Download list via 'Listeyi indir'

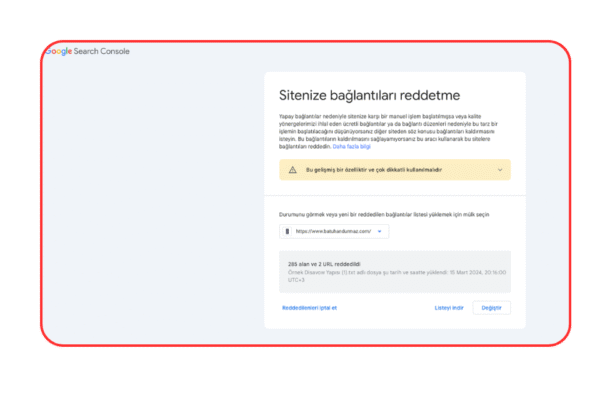(x=449, y=308)
